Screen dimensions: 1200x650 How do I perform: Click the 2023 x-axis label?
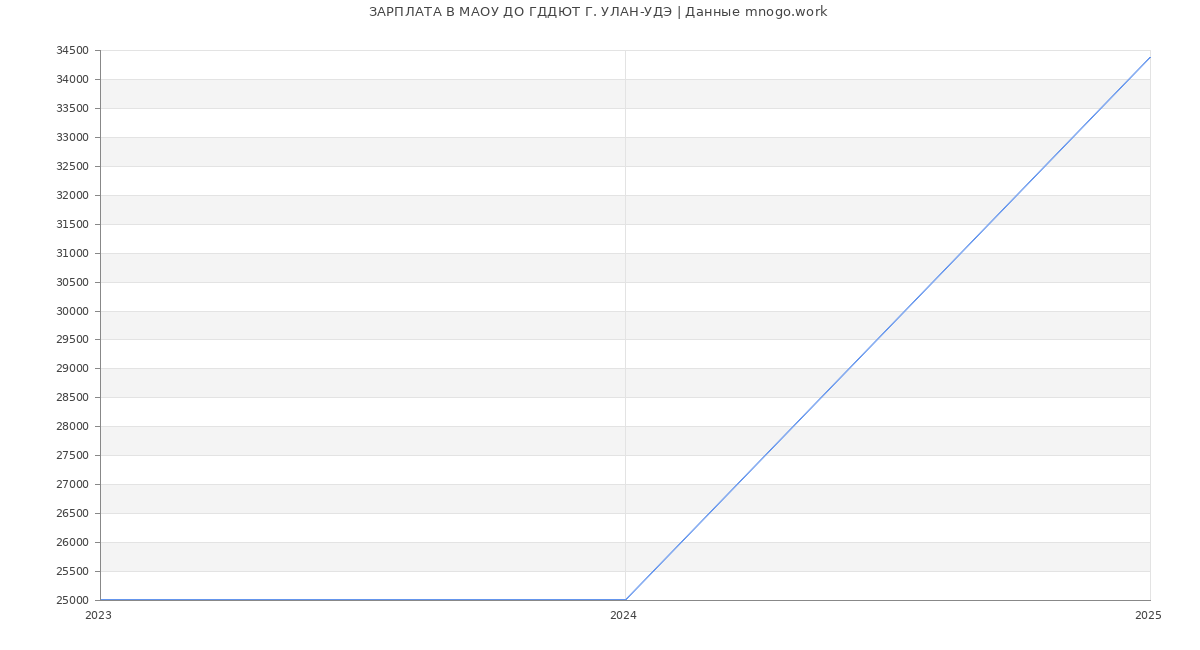[98, 616]
